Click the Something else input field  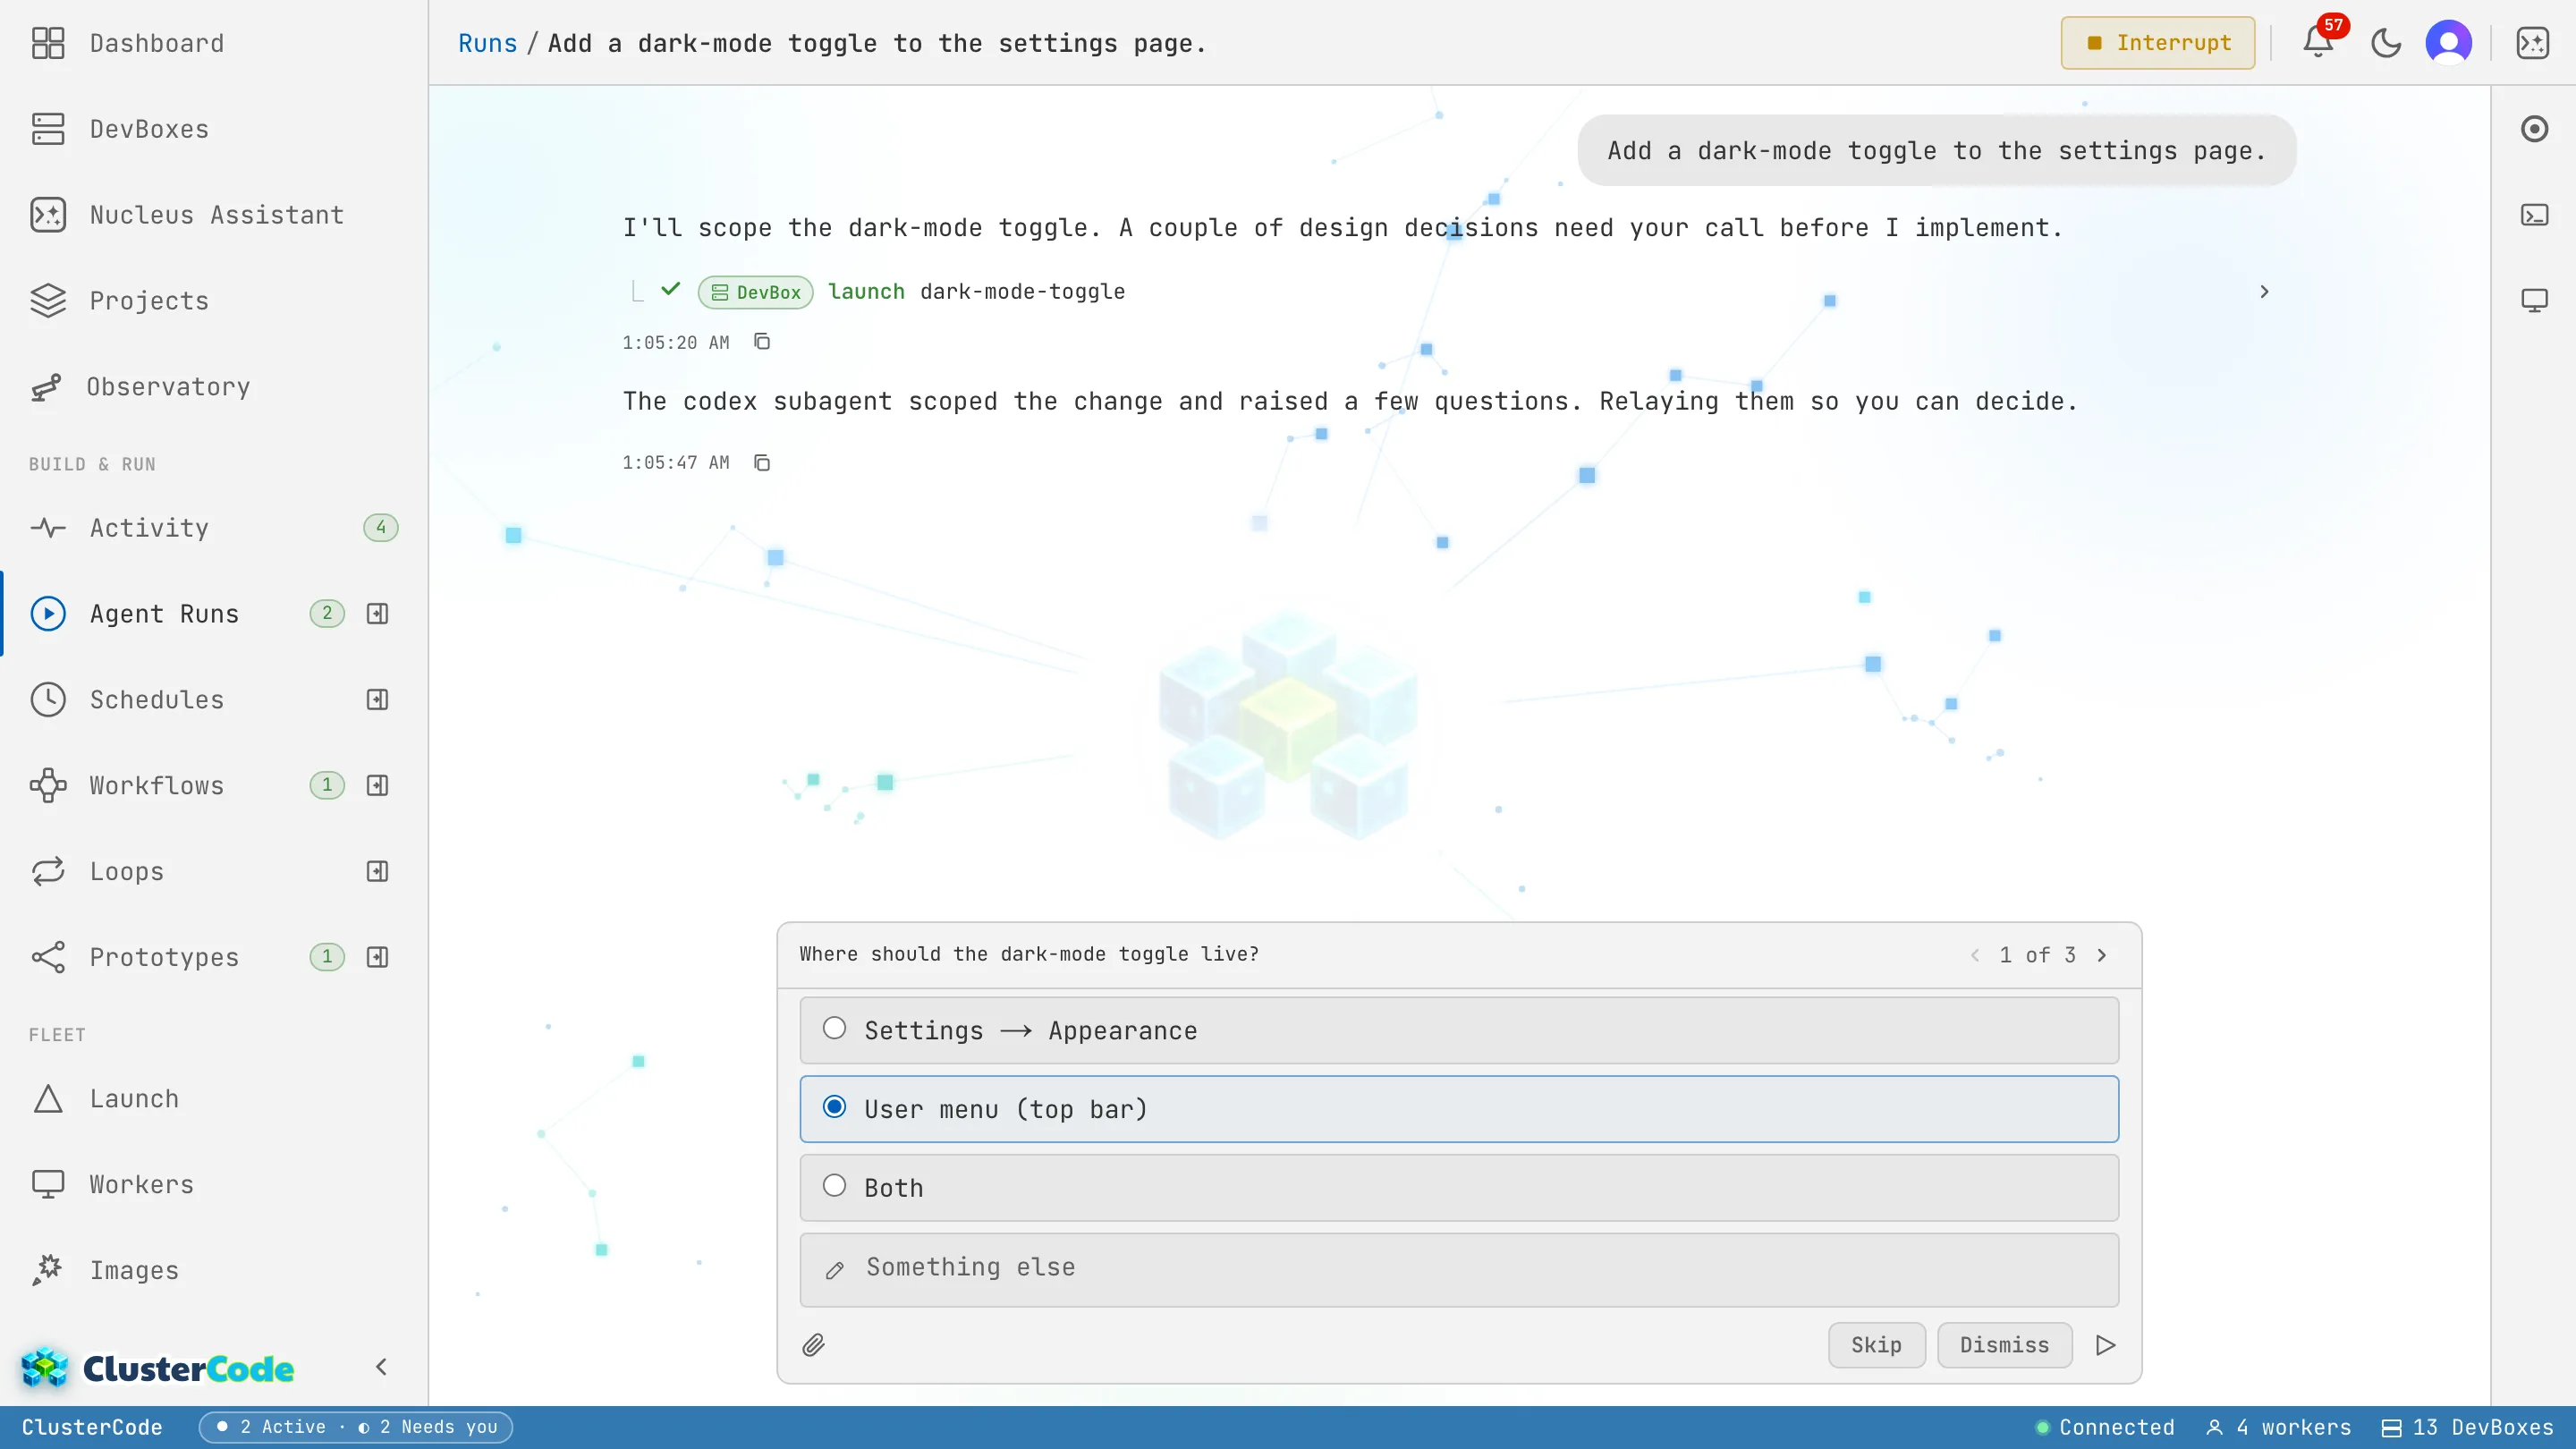pyautogui.click(x=1459, y=1268)
